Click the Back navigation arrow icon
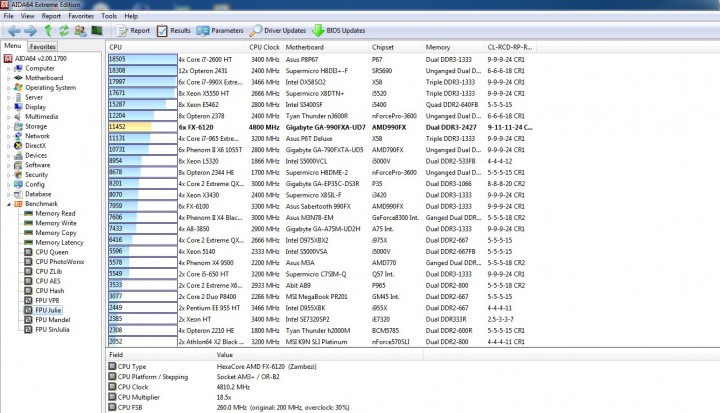Image resolution: width=720 pixels, height=413 pixels. click(14, 31)
